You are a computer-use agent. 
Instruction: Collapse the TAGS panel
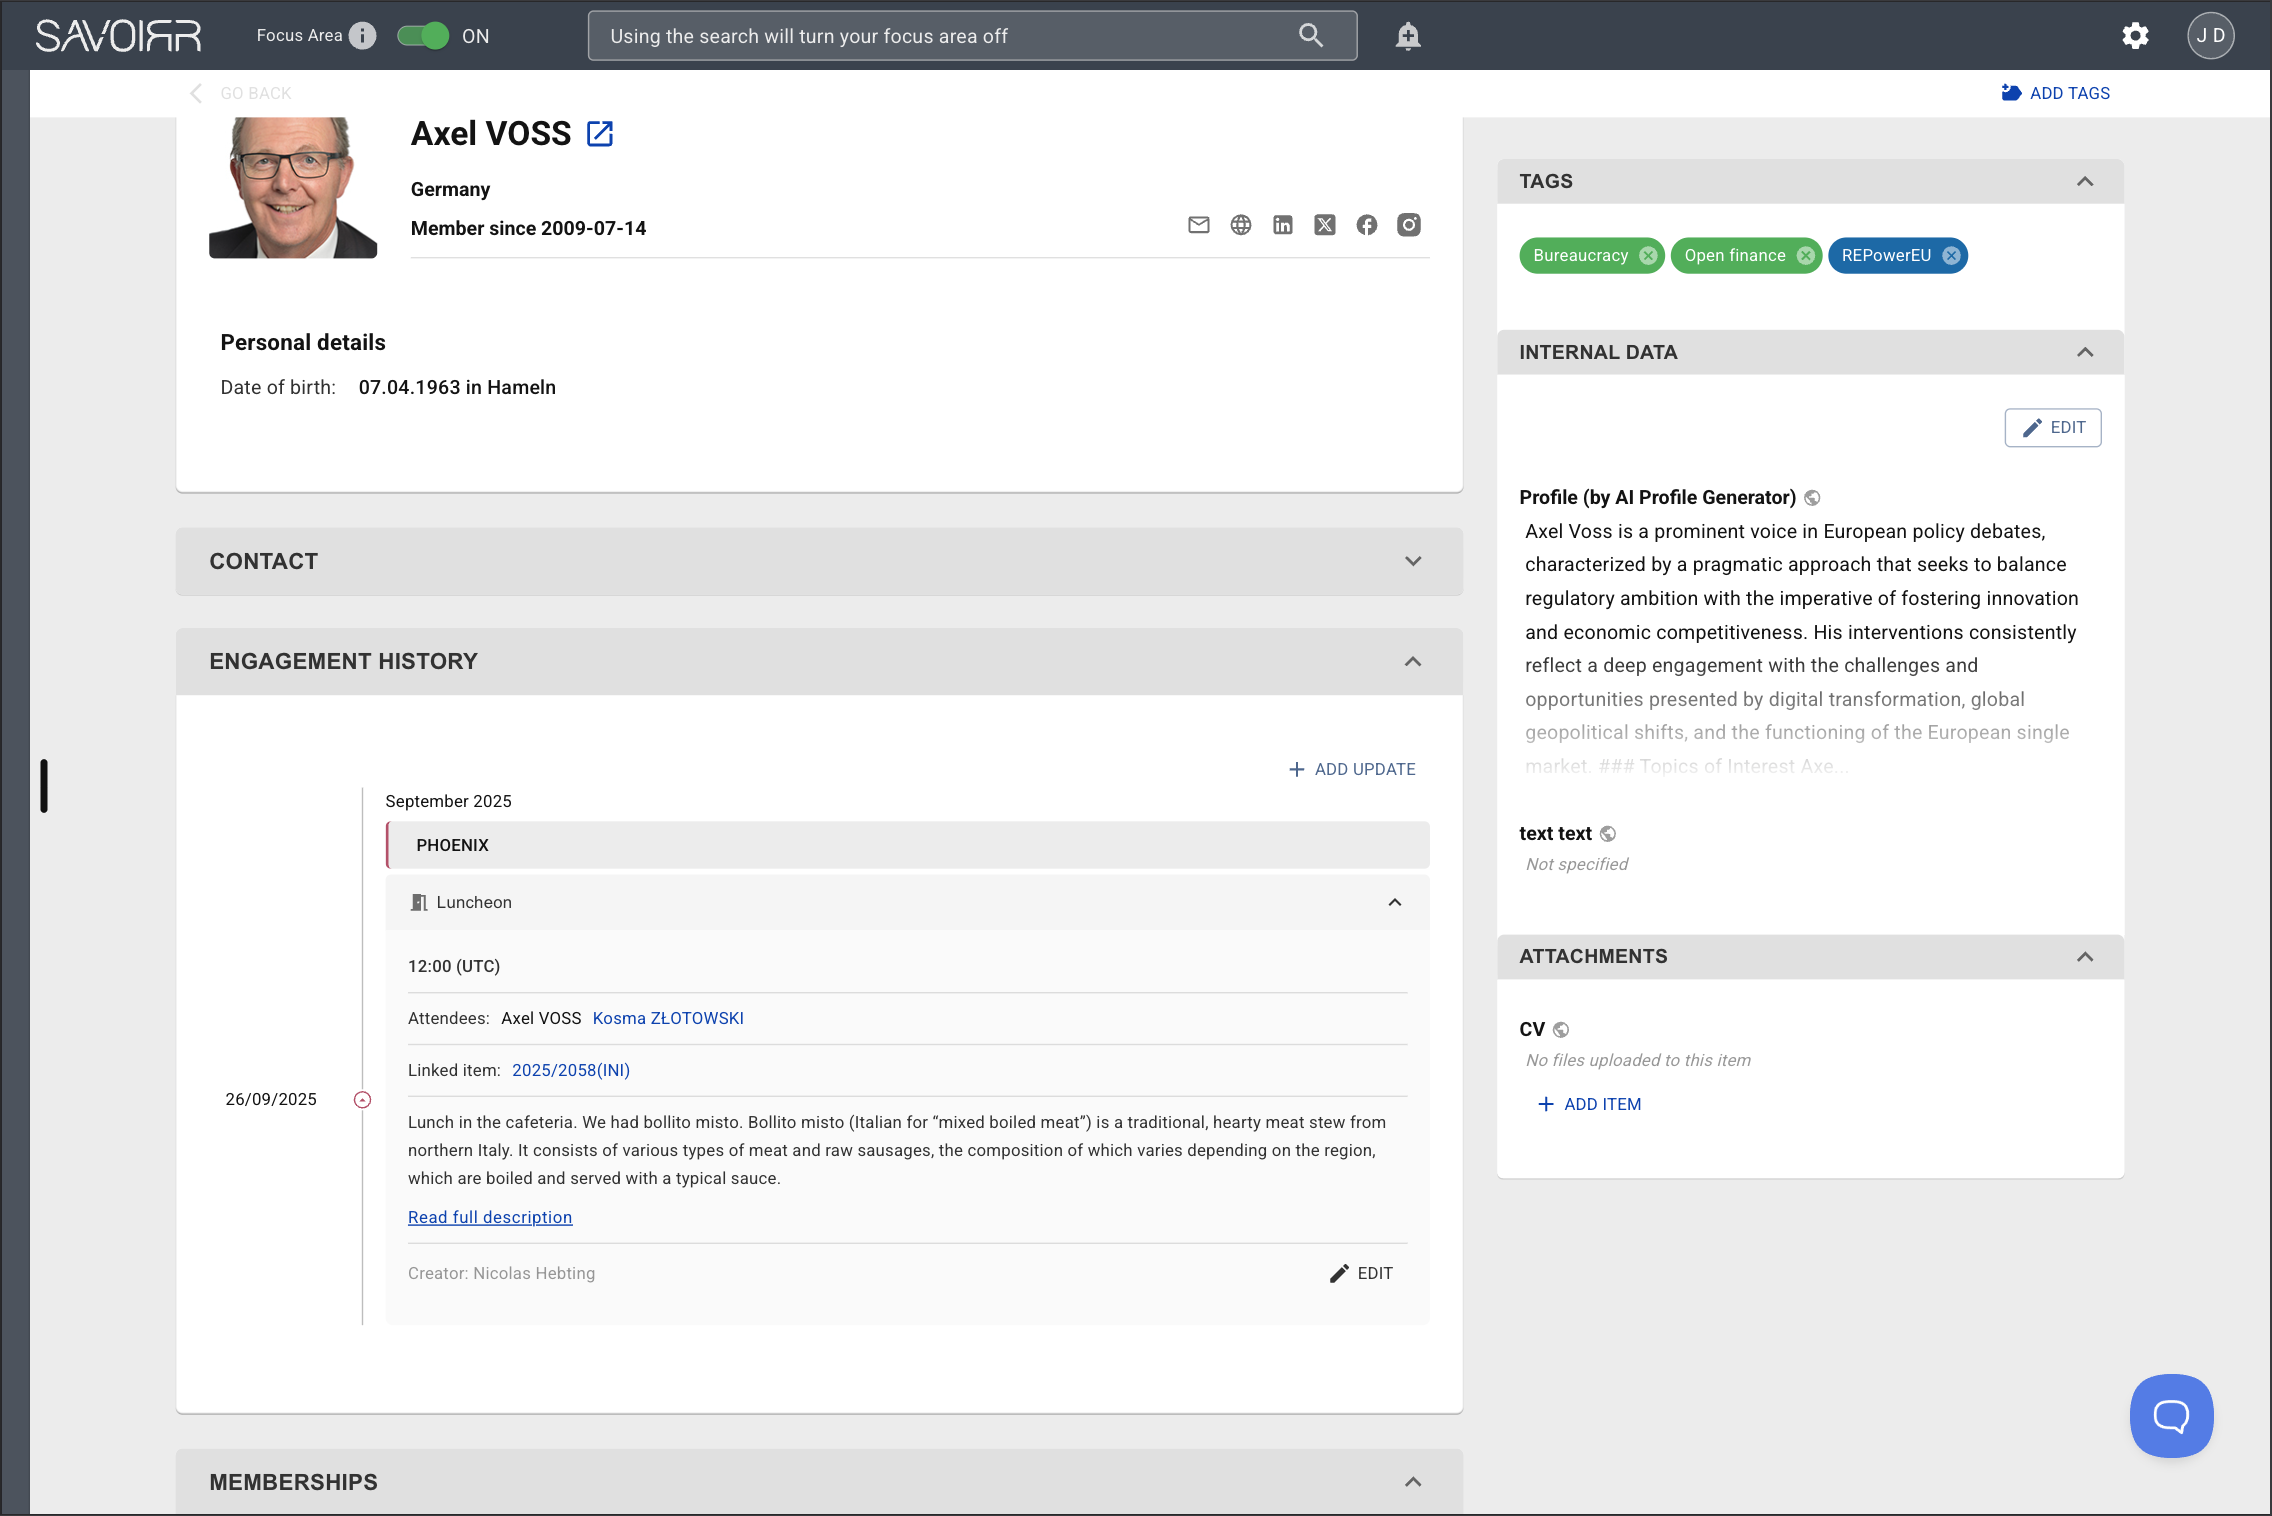tap(2084, 181)
